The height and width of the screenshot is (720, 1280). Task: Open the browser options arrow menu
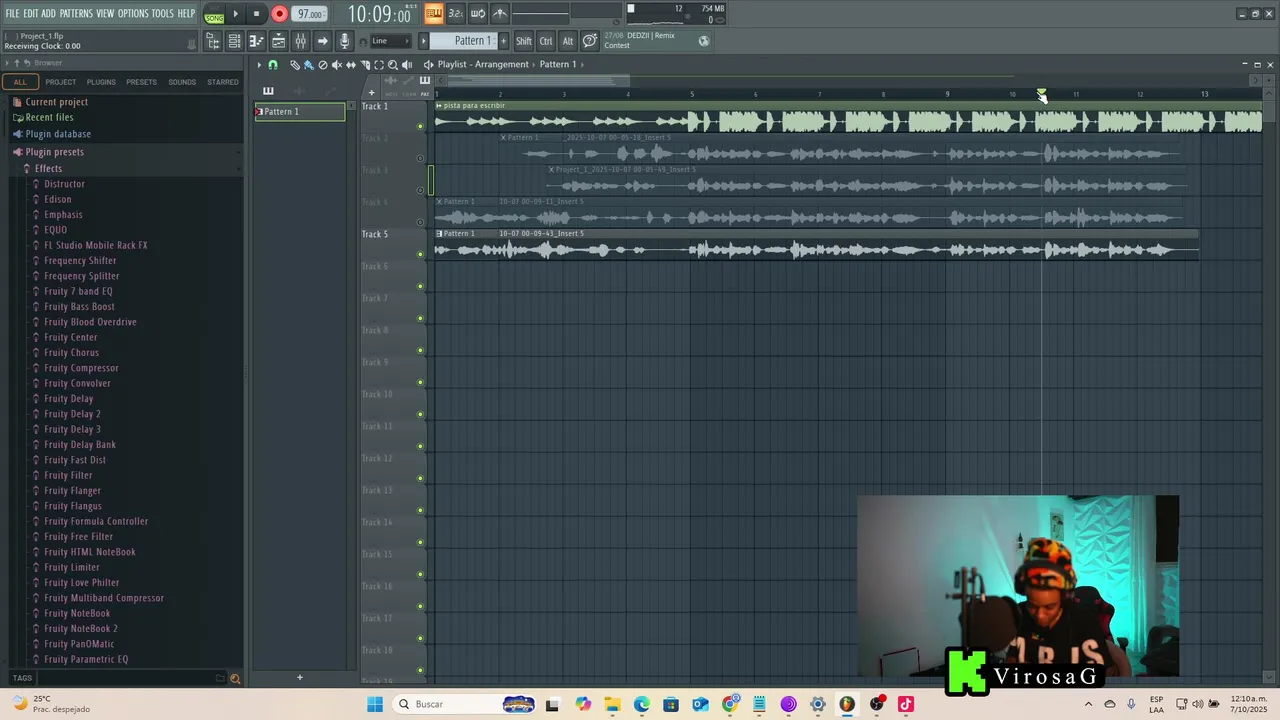[6, 63]
